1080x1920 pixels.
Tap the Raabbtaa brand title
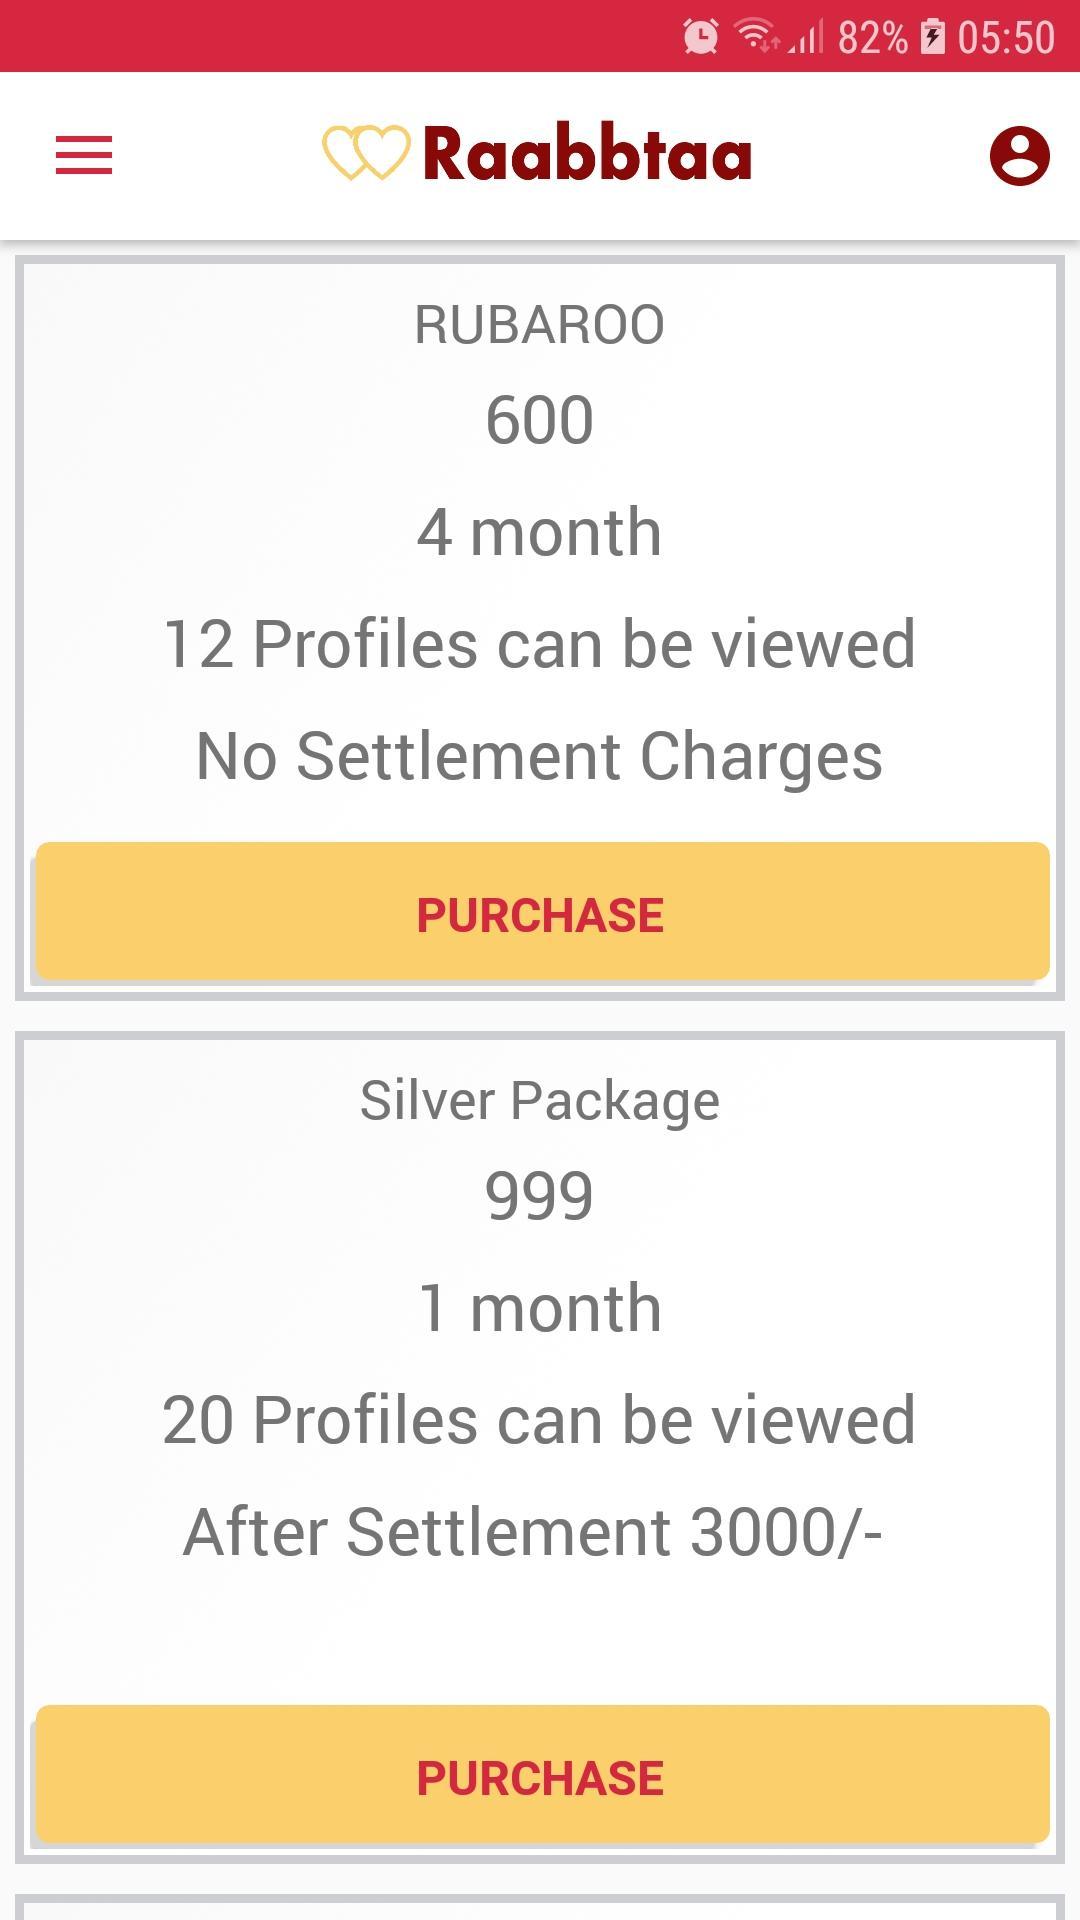coord(587,154)
